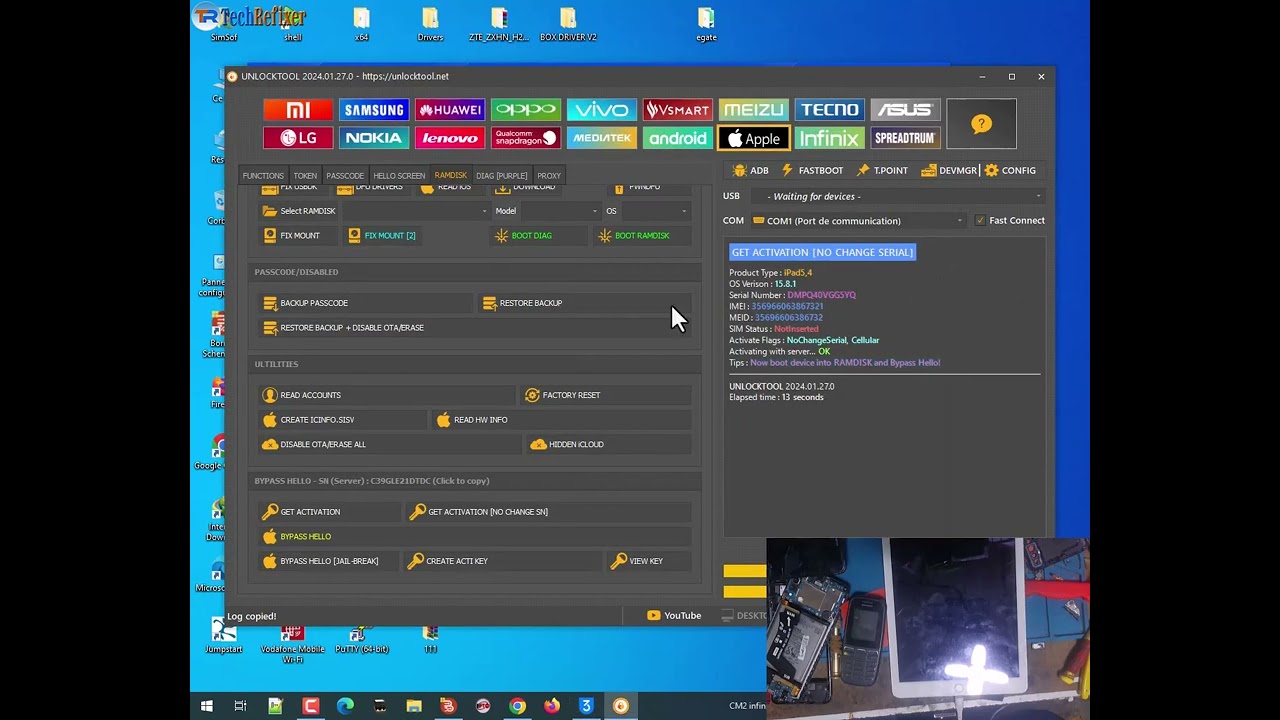The image size is (1280, 720).
Task: Open the PROXY tab
Action: 549,176
